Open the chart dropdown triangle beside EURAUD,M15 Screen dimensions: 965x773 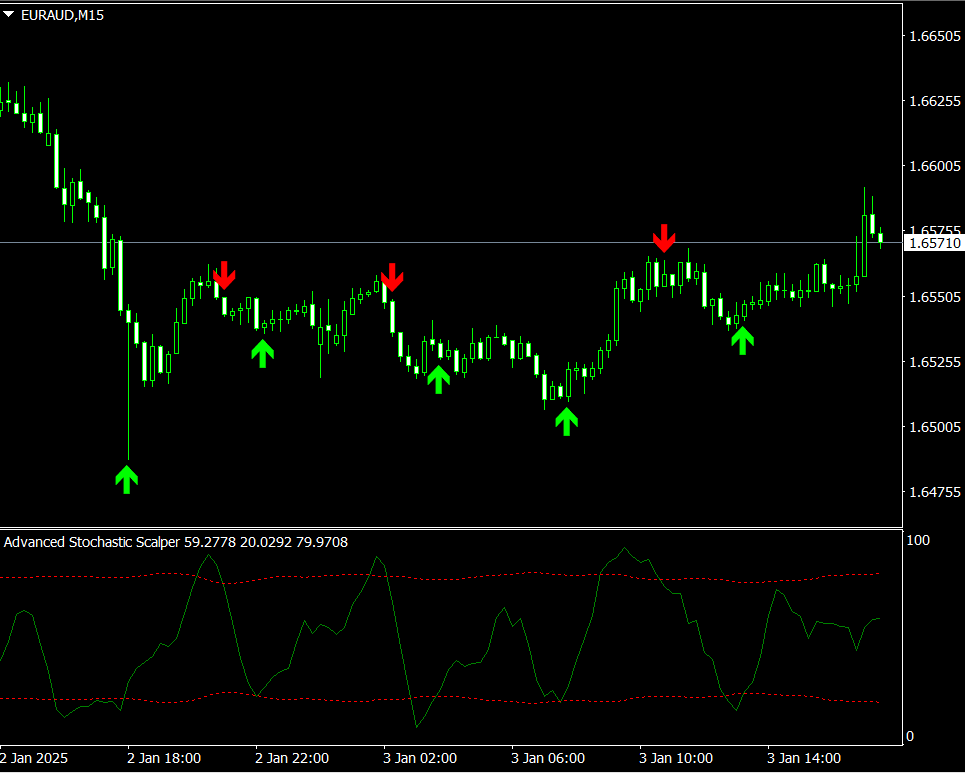(9, 14)
